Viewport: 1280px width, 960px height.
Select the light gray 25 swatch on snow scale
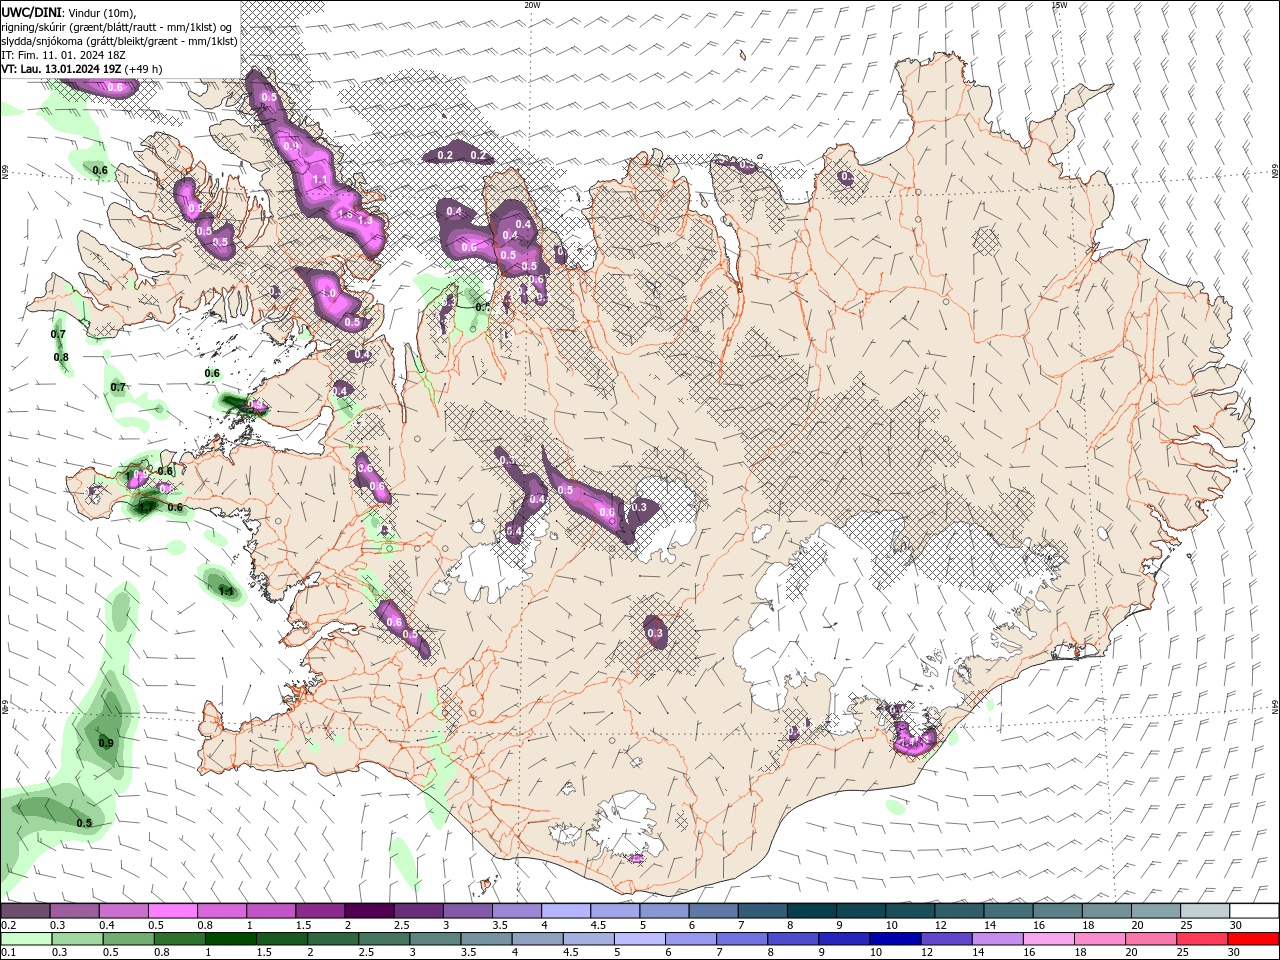(x=1205, y=911)
